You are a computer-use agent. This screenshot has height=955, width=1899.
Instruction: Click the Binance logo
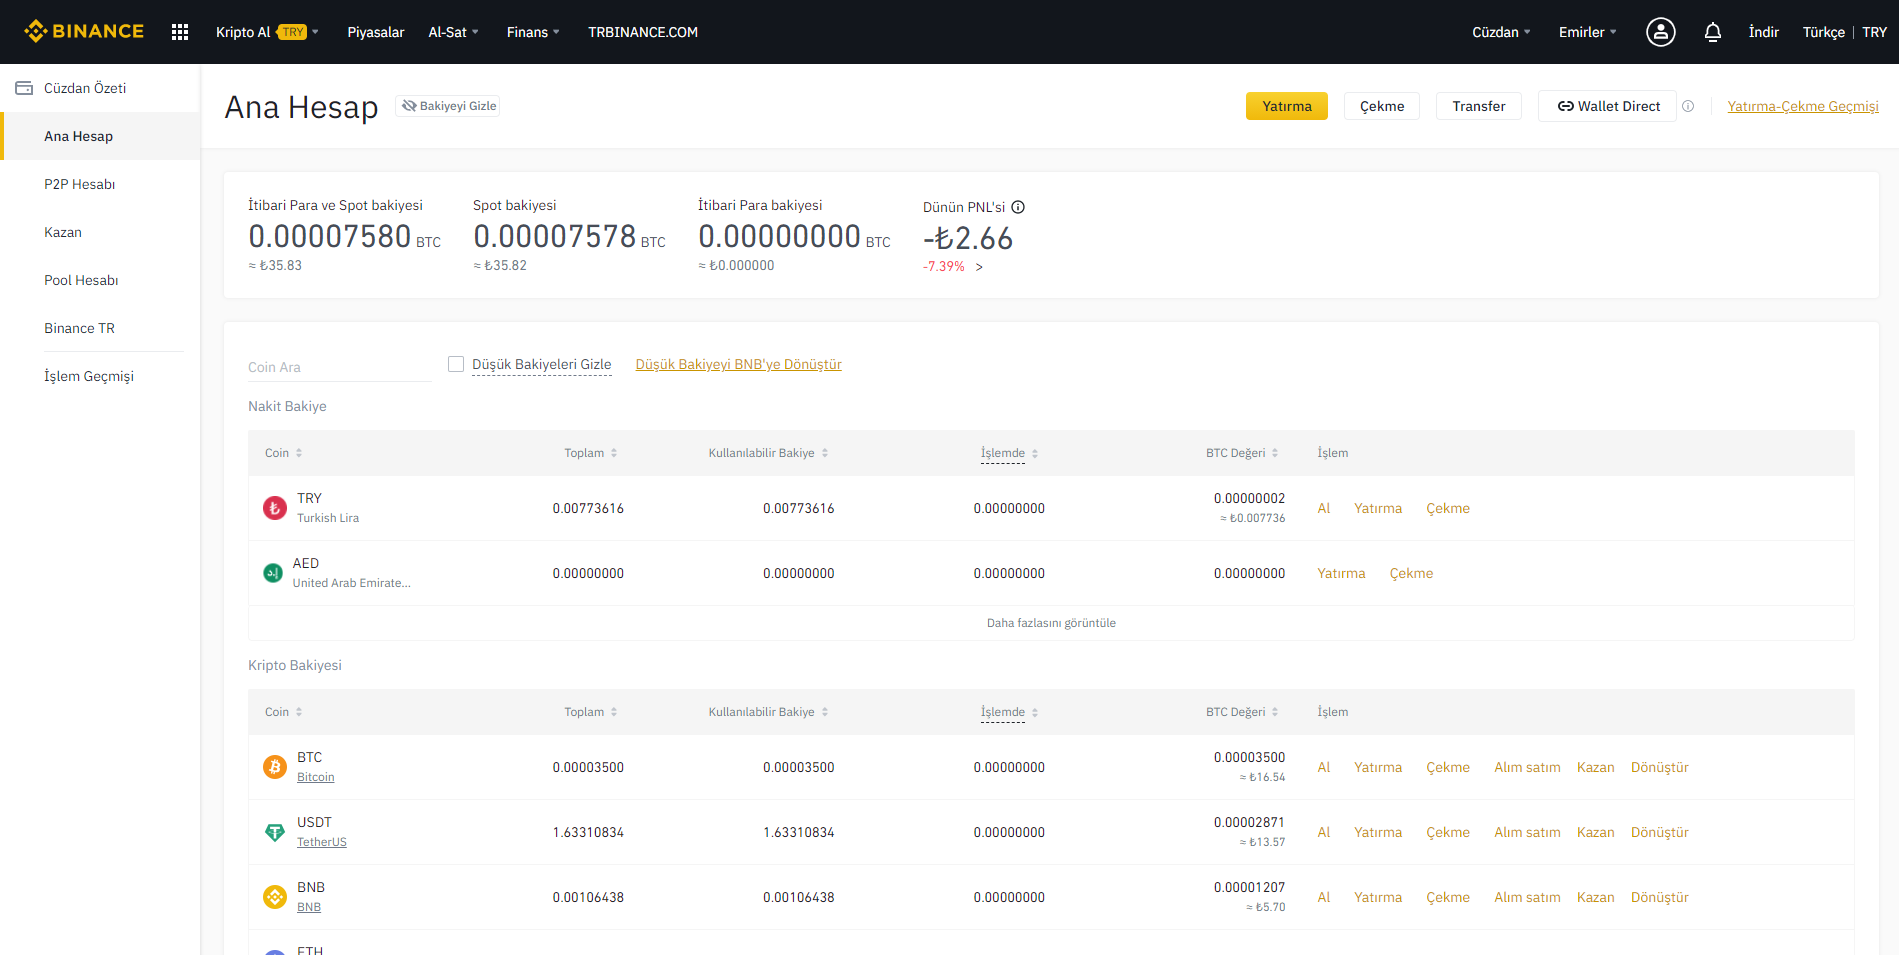[84, 32]
